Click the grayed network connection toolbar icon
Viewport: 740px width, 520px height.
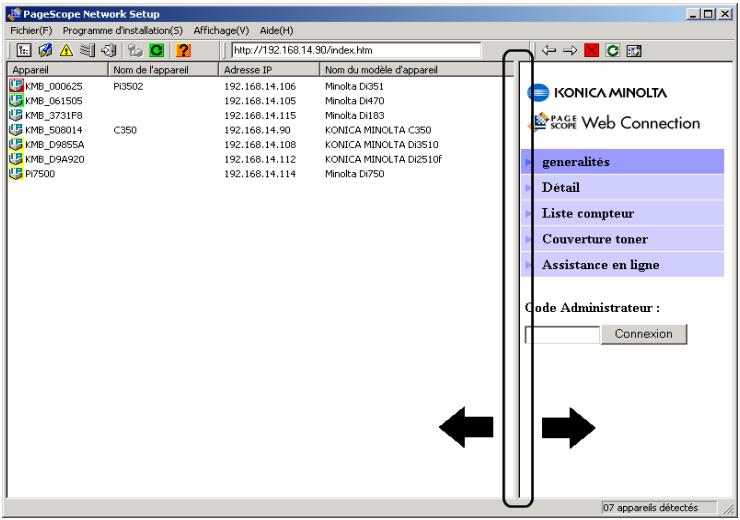[135, 50]
